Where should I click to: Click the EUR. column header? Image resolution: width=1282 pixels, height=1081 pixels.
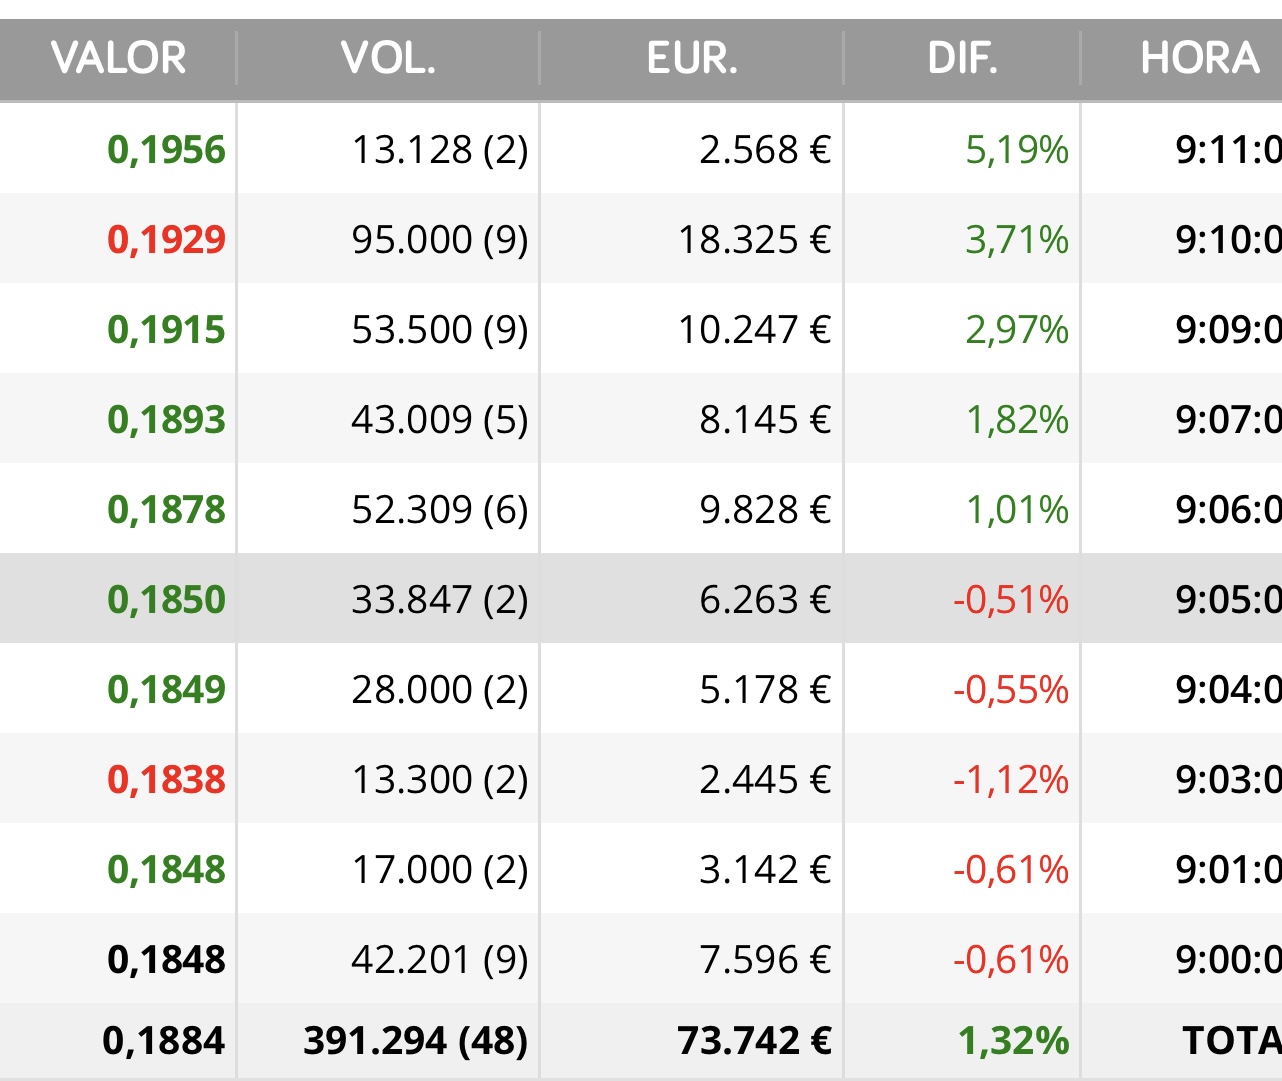tap(692, 58)
